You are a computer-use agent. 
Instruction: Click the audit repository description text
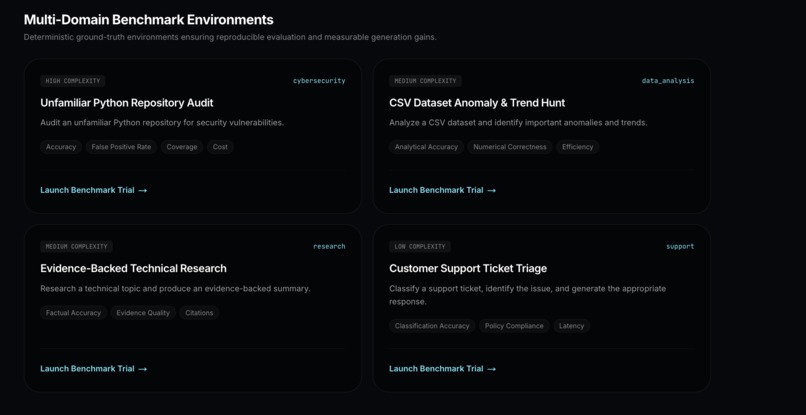tap(162, 123)
